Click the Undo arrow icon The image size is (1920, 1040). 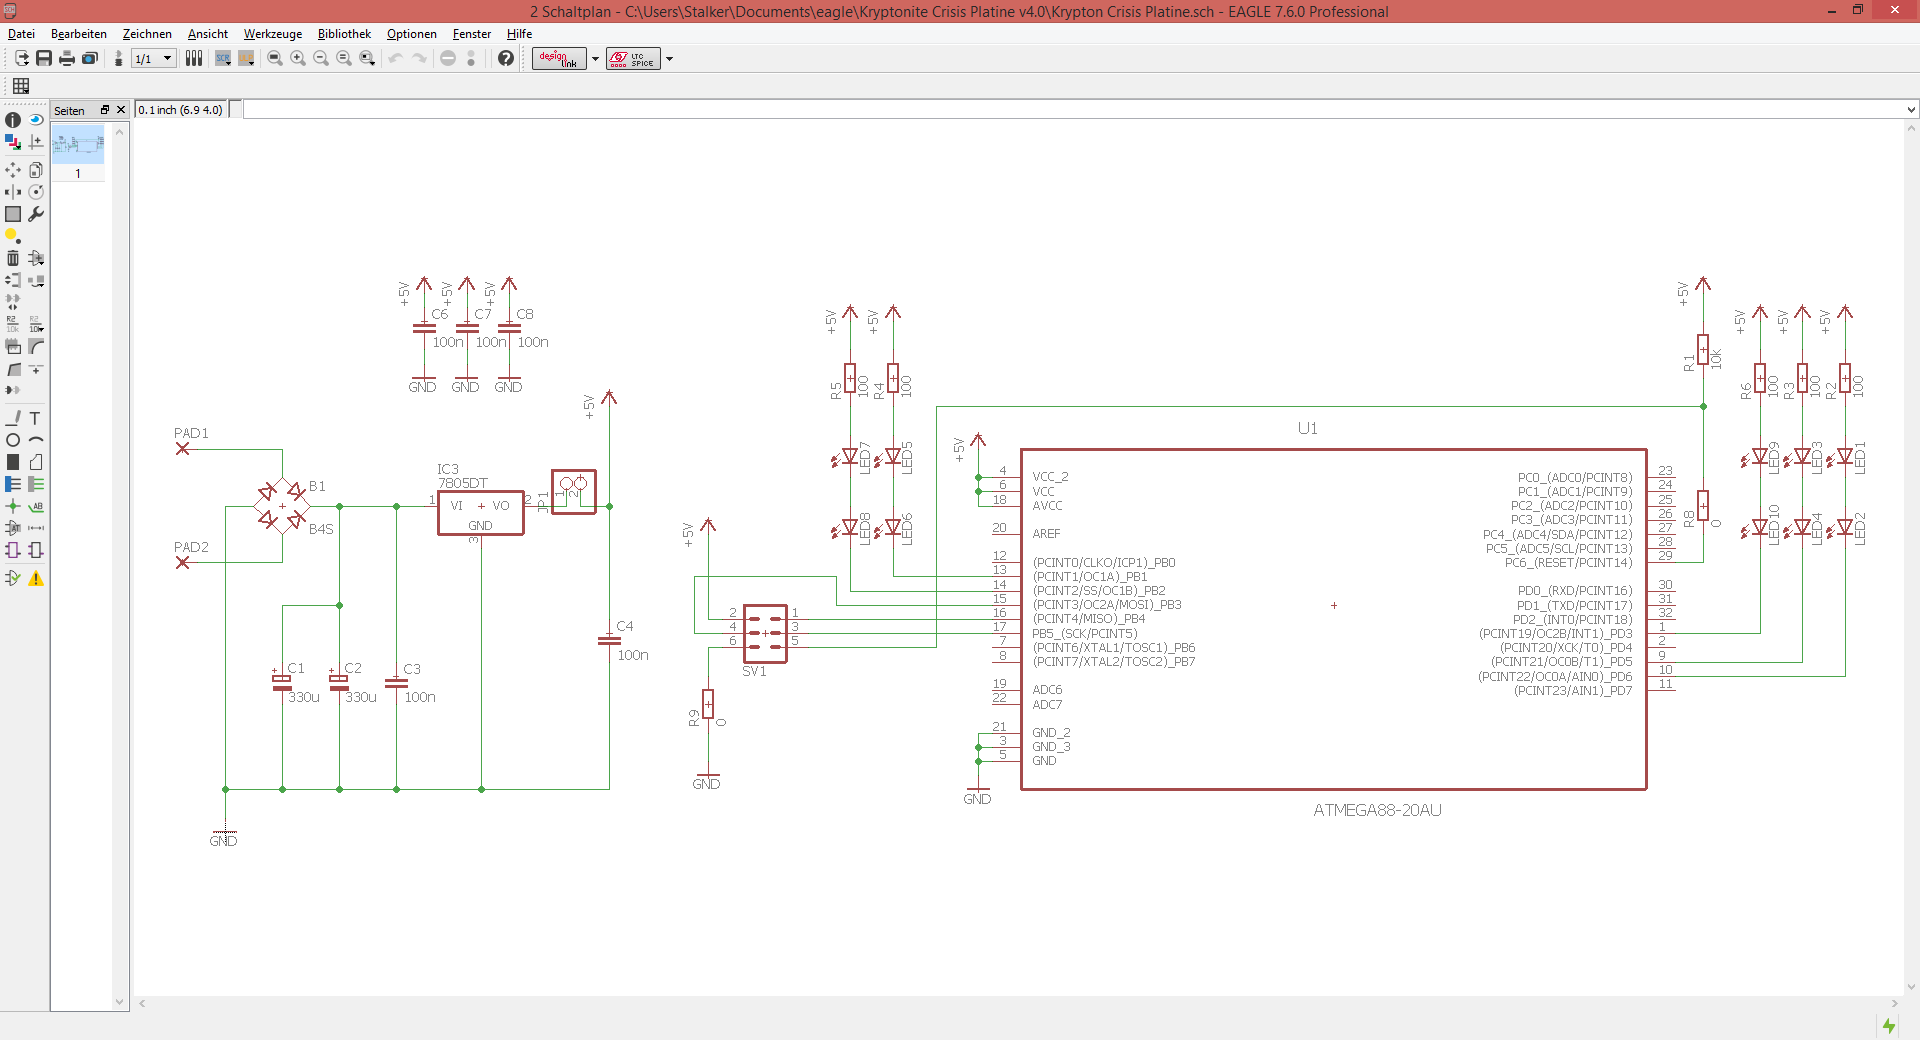pos(396,58)
